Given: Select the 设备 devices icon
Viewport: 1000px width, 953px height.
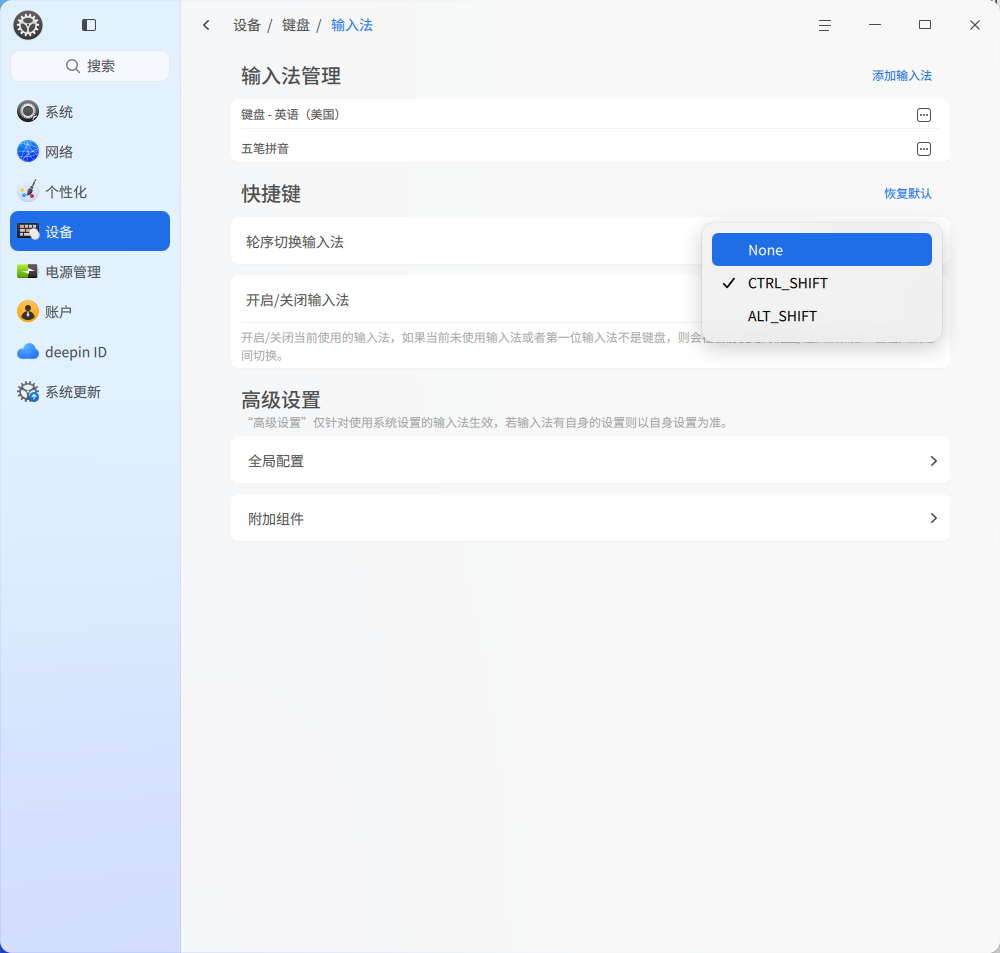Looking at the screenshot, I should pyautogui.click(x=27, y=231).
